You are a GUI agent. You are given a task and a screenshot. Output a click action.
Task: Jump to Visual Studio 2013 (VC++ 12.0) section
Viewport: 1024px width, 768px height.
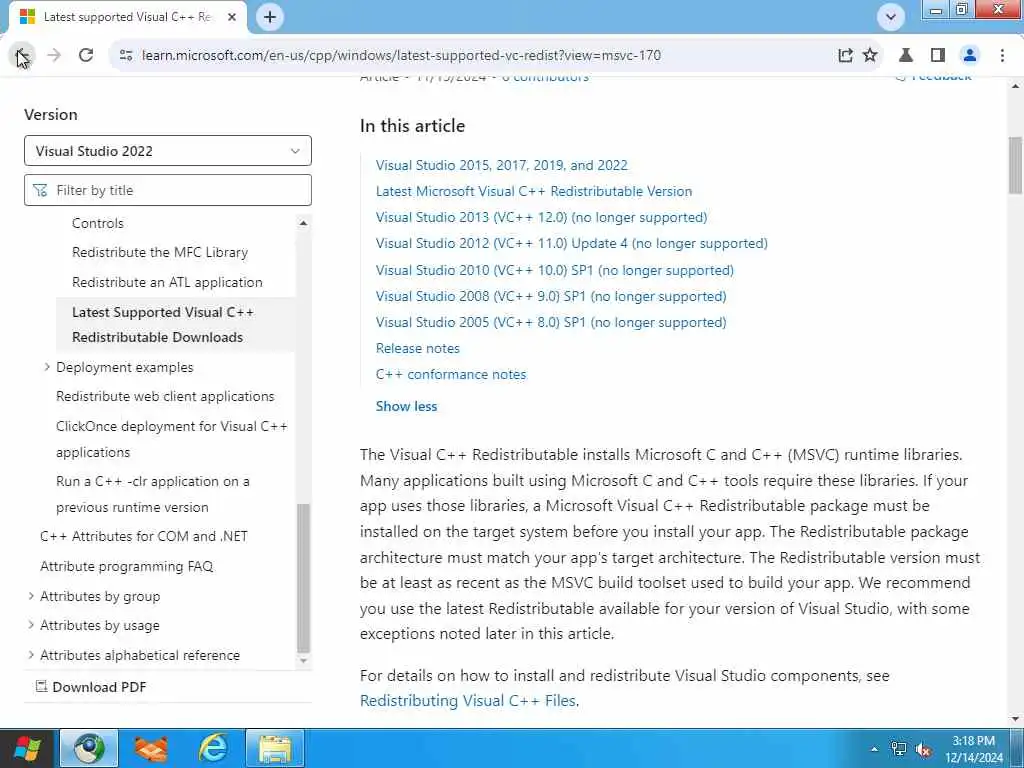coord(541,217)
